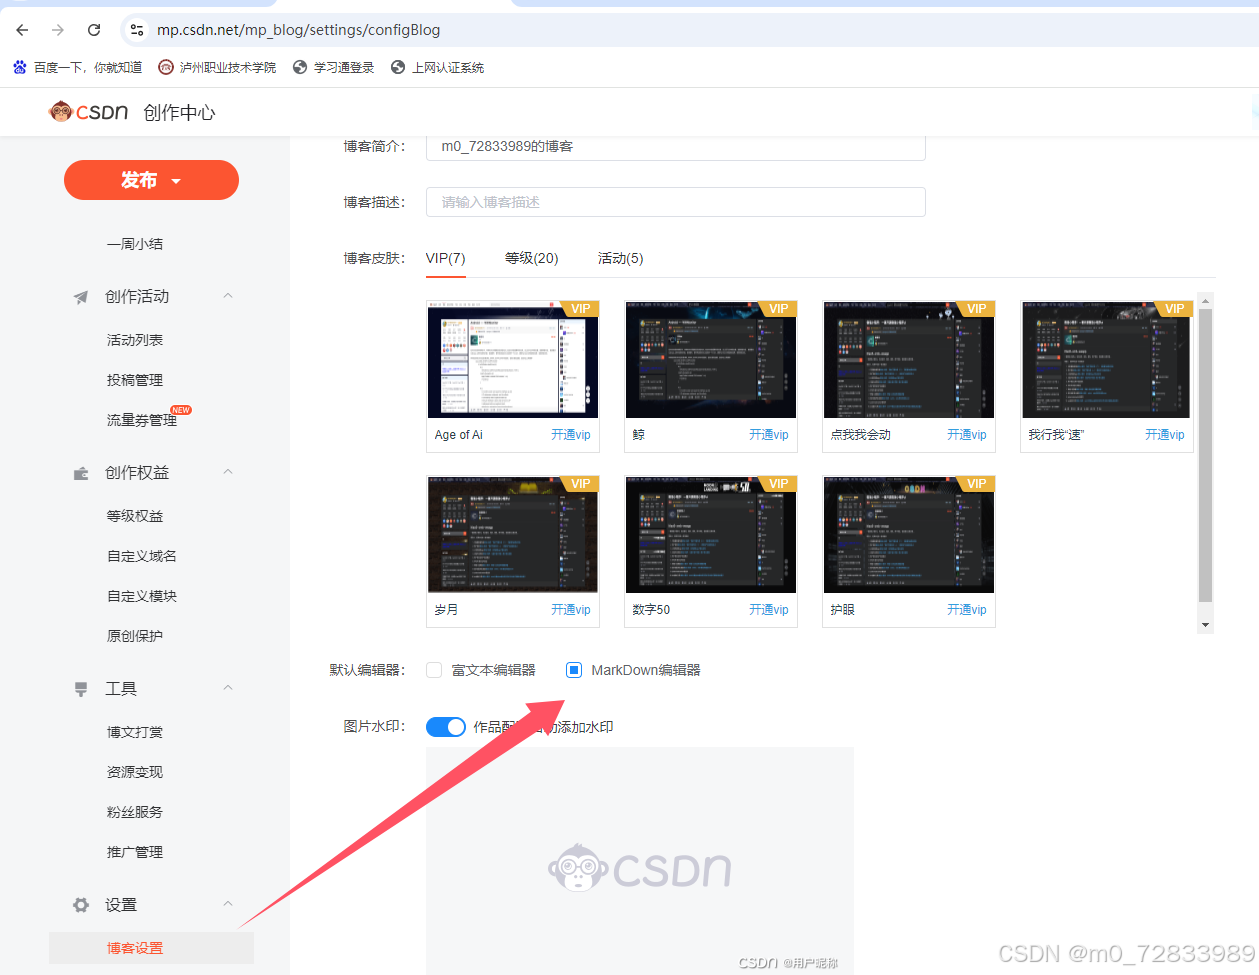The image size is (1259, 975).
Task: Open 一周小结 in sidebar
Action: (x=135, y=244)
